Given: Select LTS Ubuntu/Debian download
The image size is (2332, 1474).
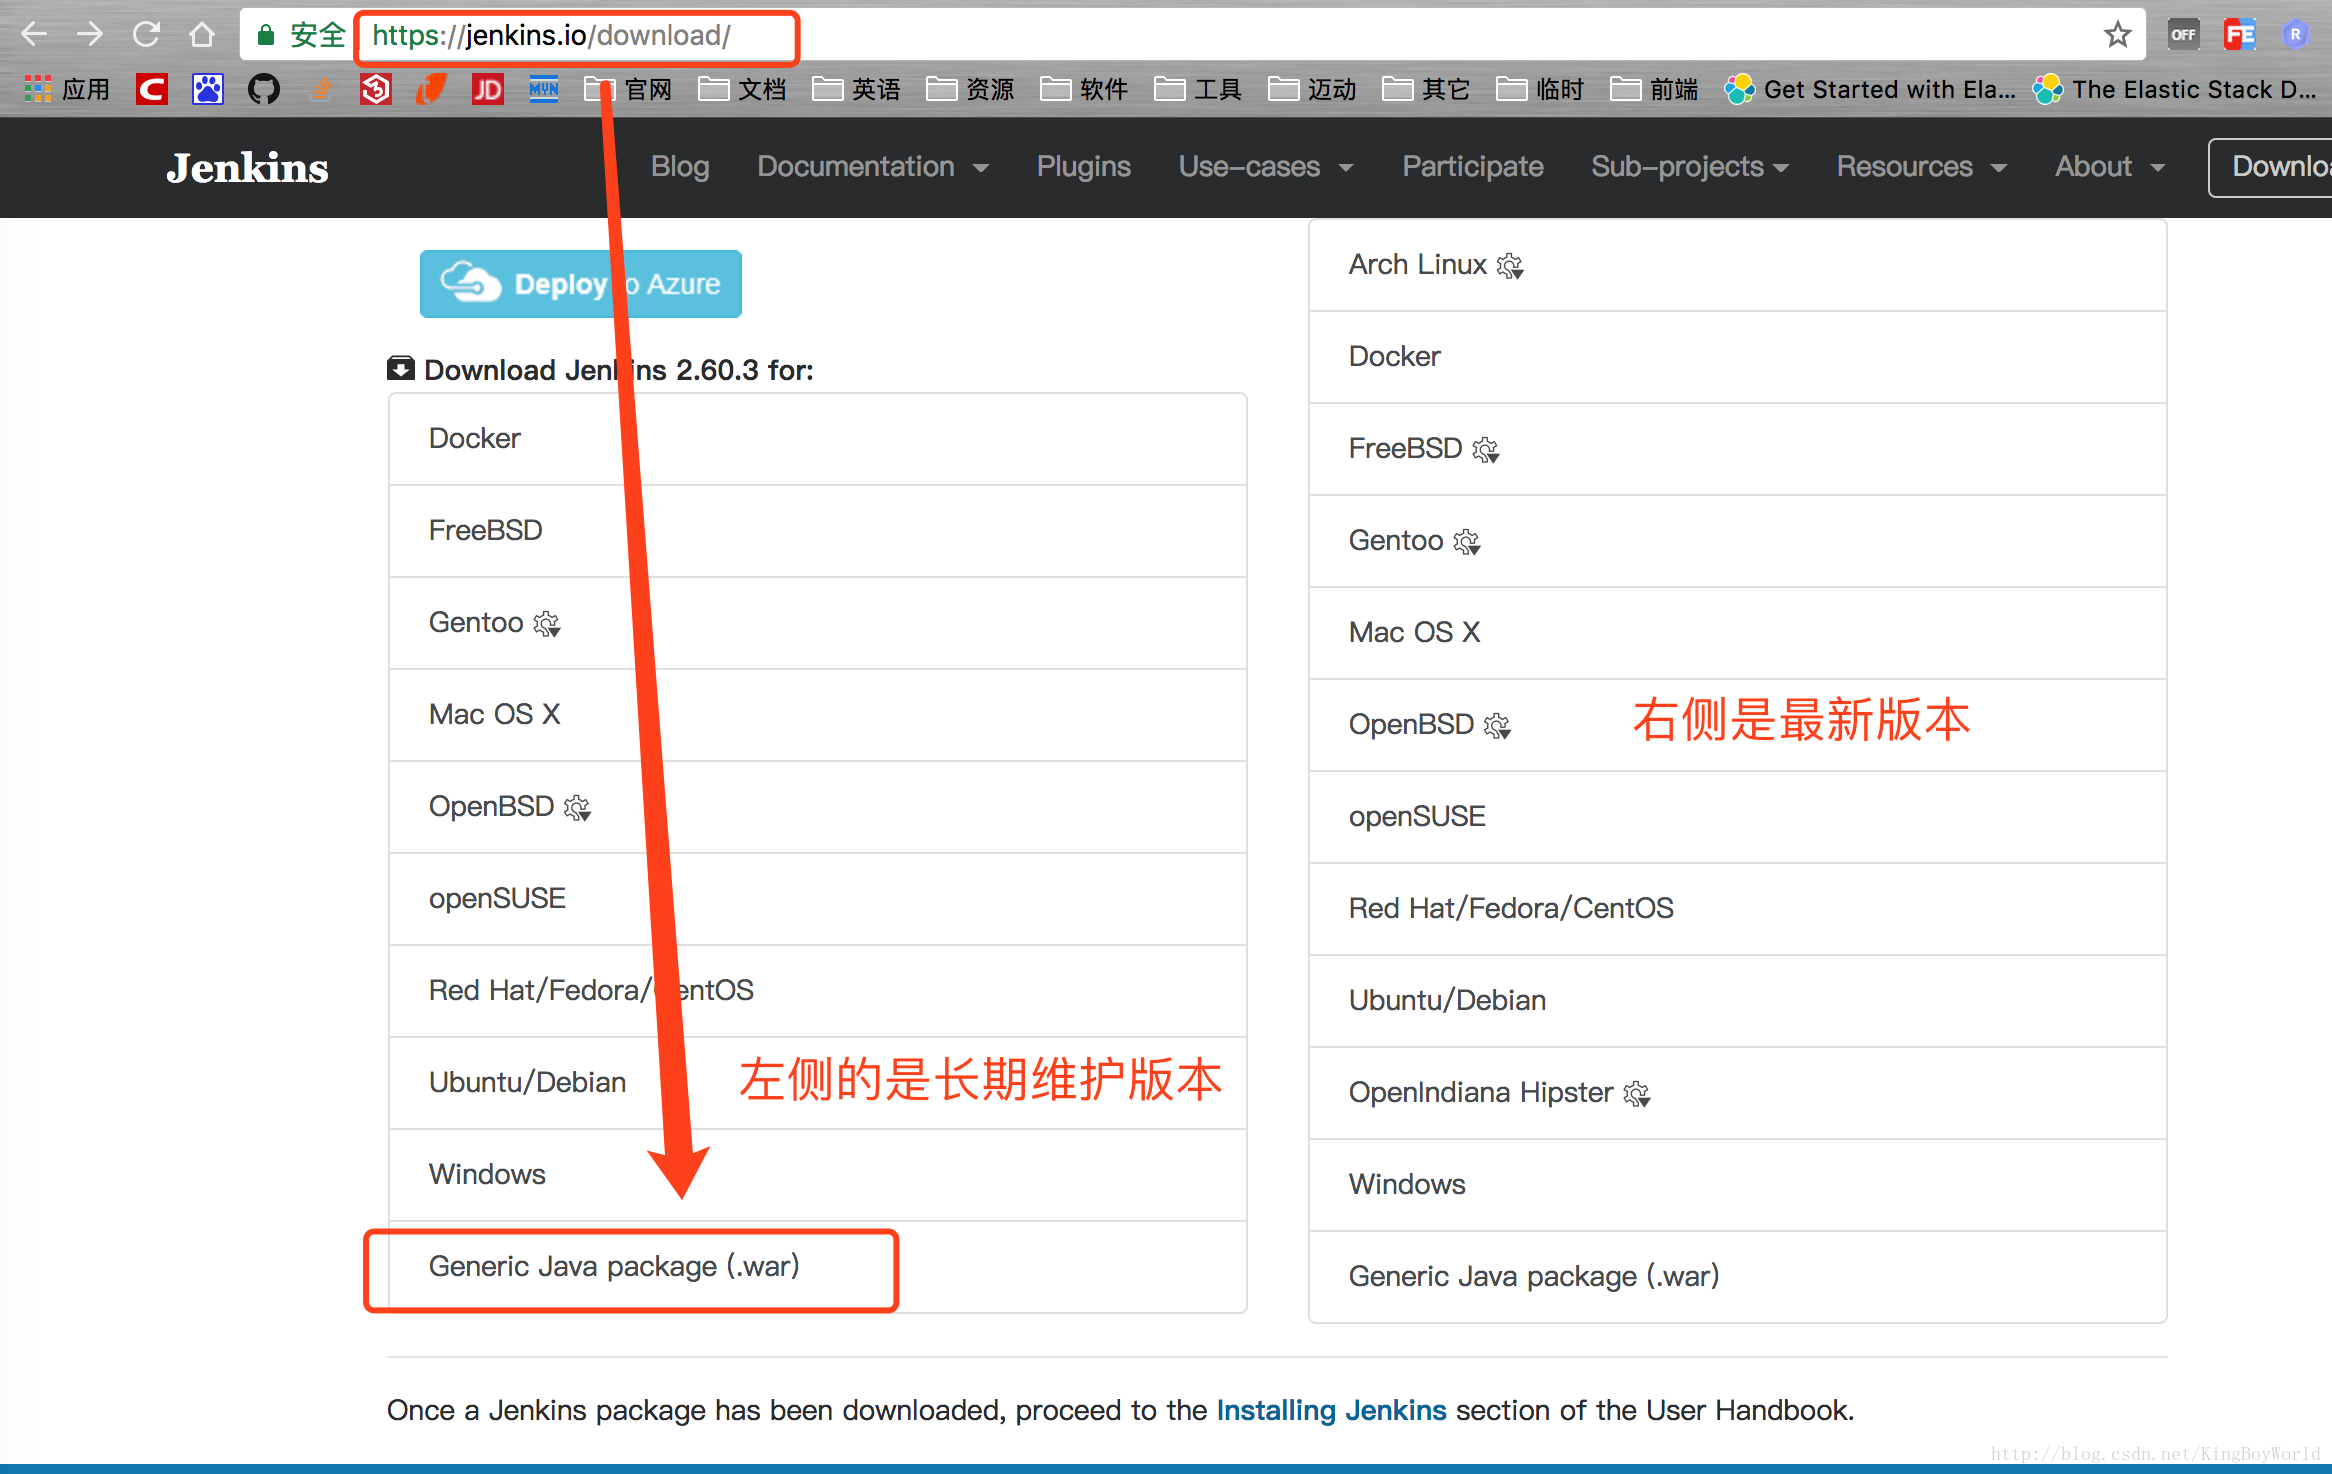Looking at the screenshot, I should point(817,1083).
